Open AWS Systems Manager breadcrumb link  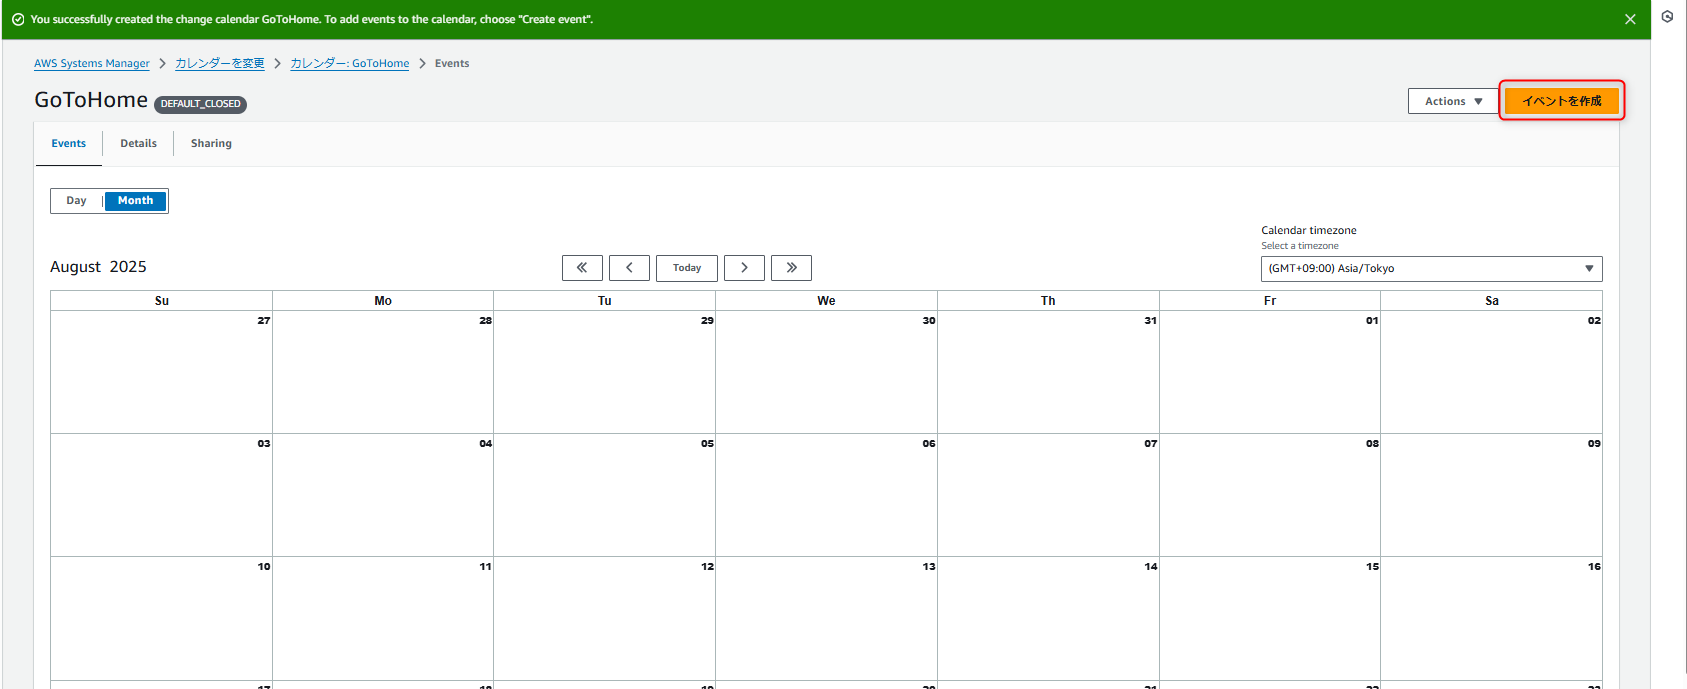[x=92, y=64]
